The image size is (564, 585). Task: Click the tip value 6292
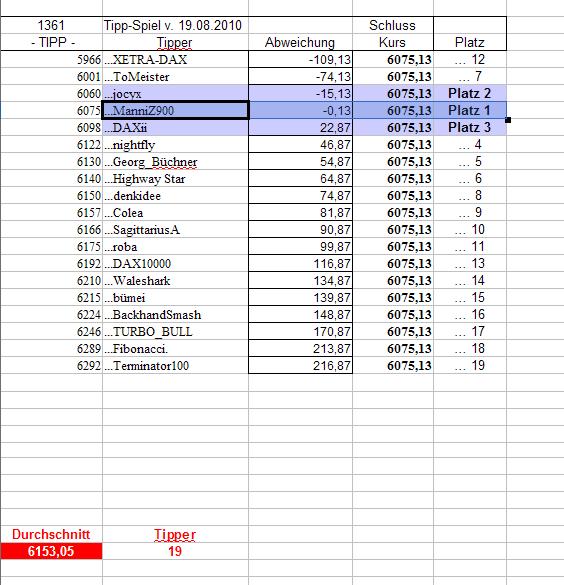coord(51,366)
